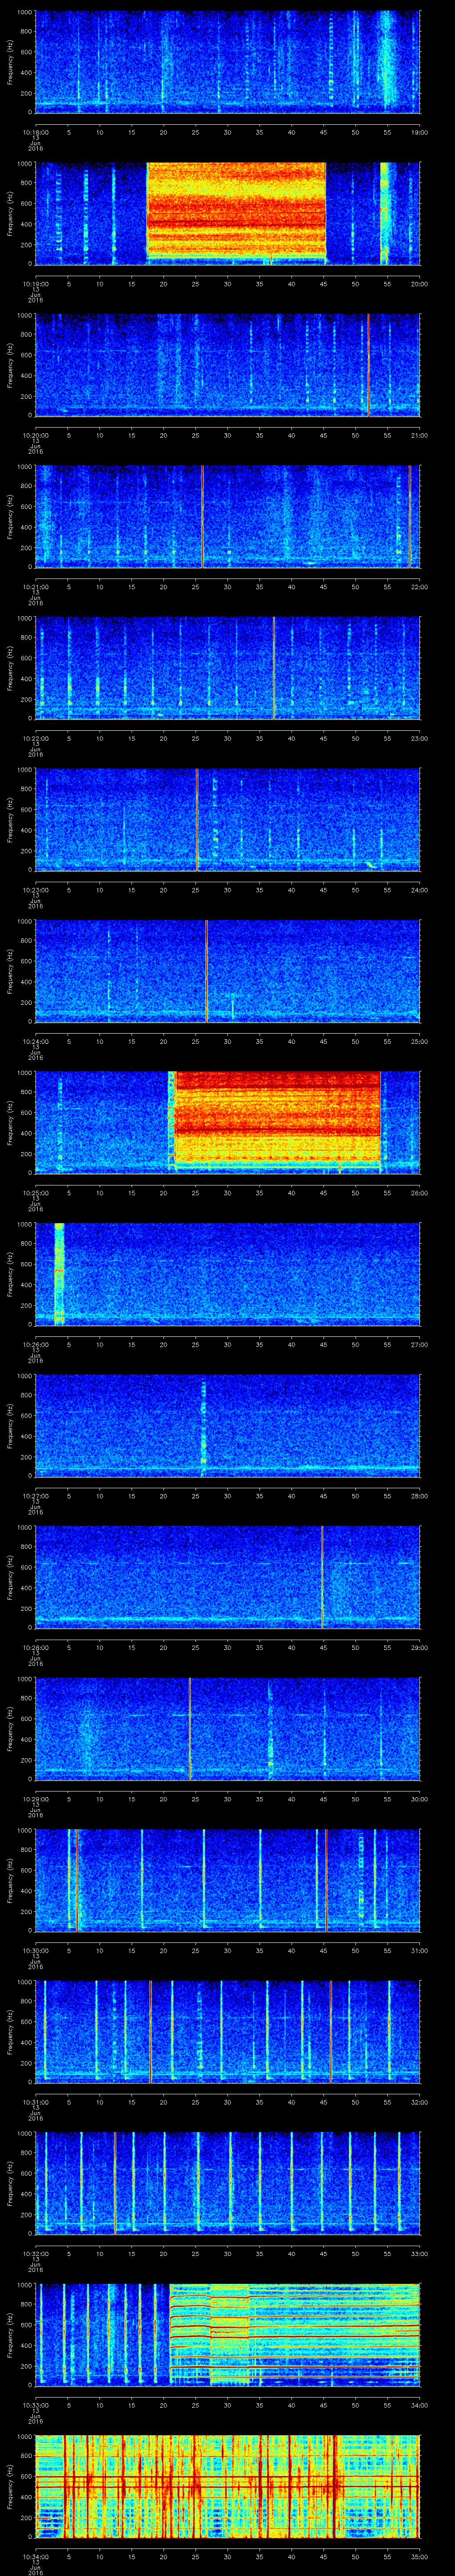Click the 10:18:00 start time label

pyautogui.click(x=35, y=132)
